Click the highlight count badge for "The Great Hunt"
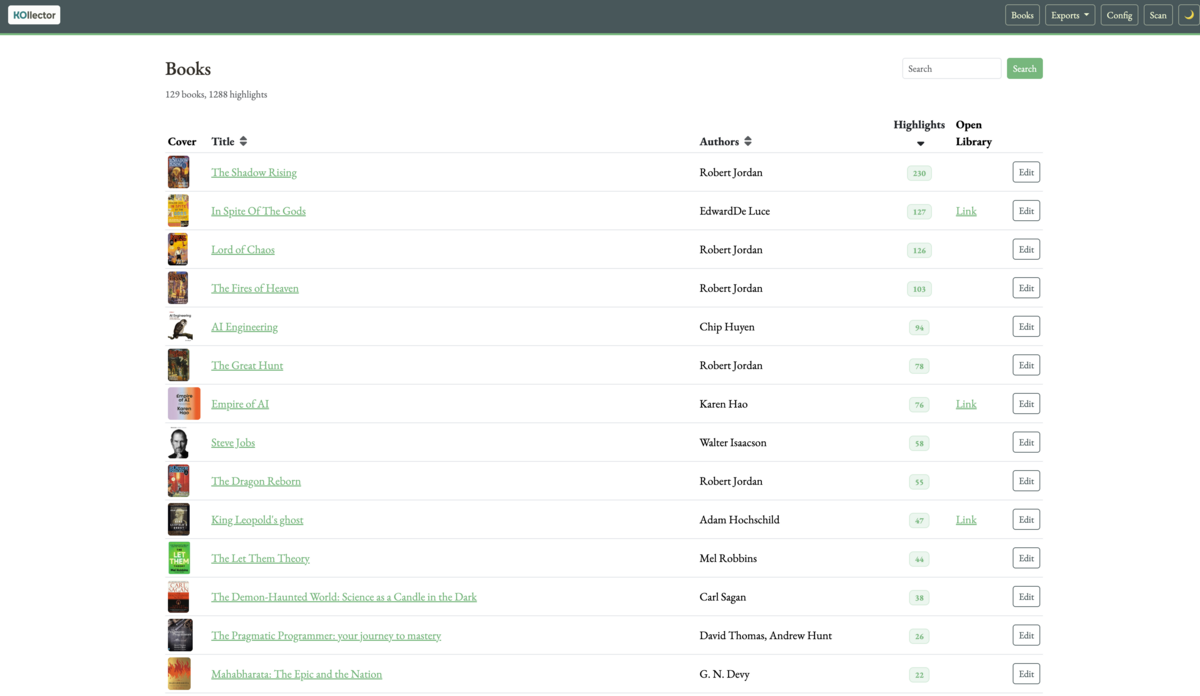Viewport: 1200px width, 696px height. click(919, 365)
